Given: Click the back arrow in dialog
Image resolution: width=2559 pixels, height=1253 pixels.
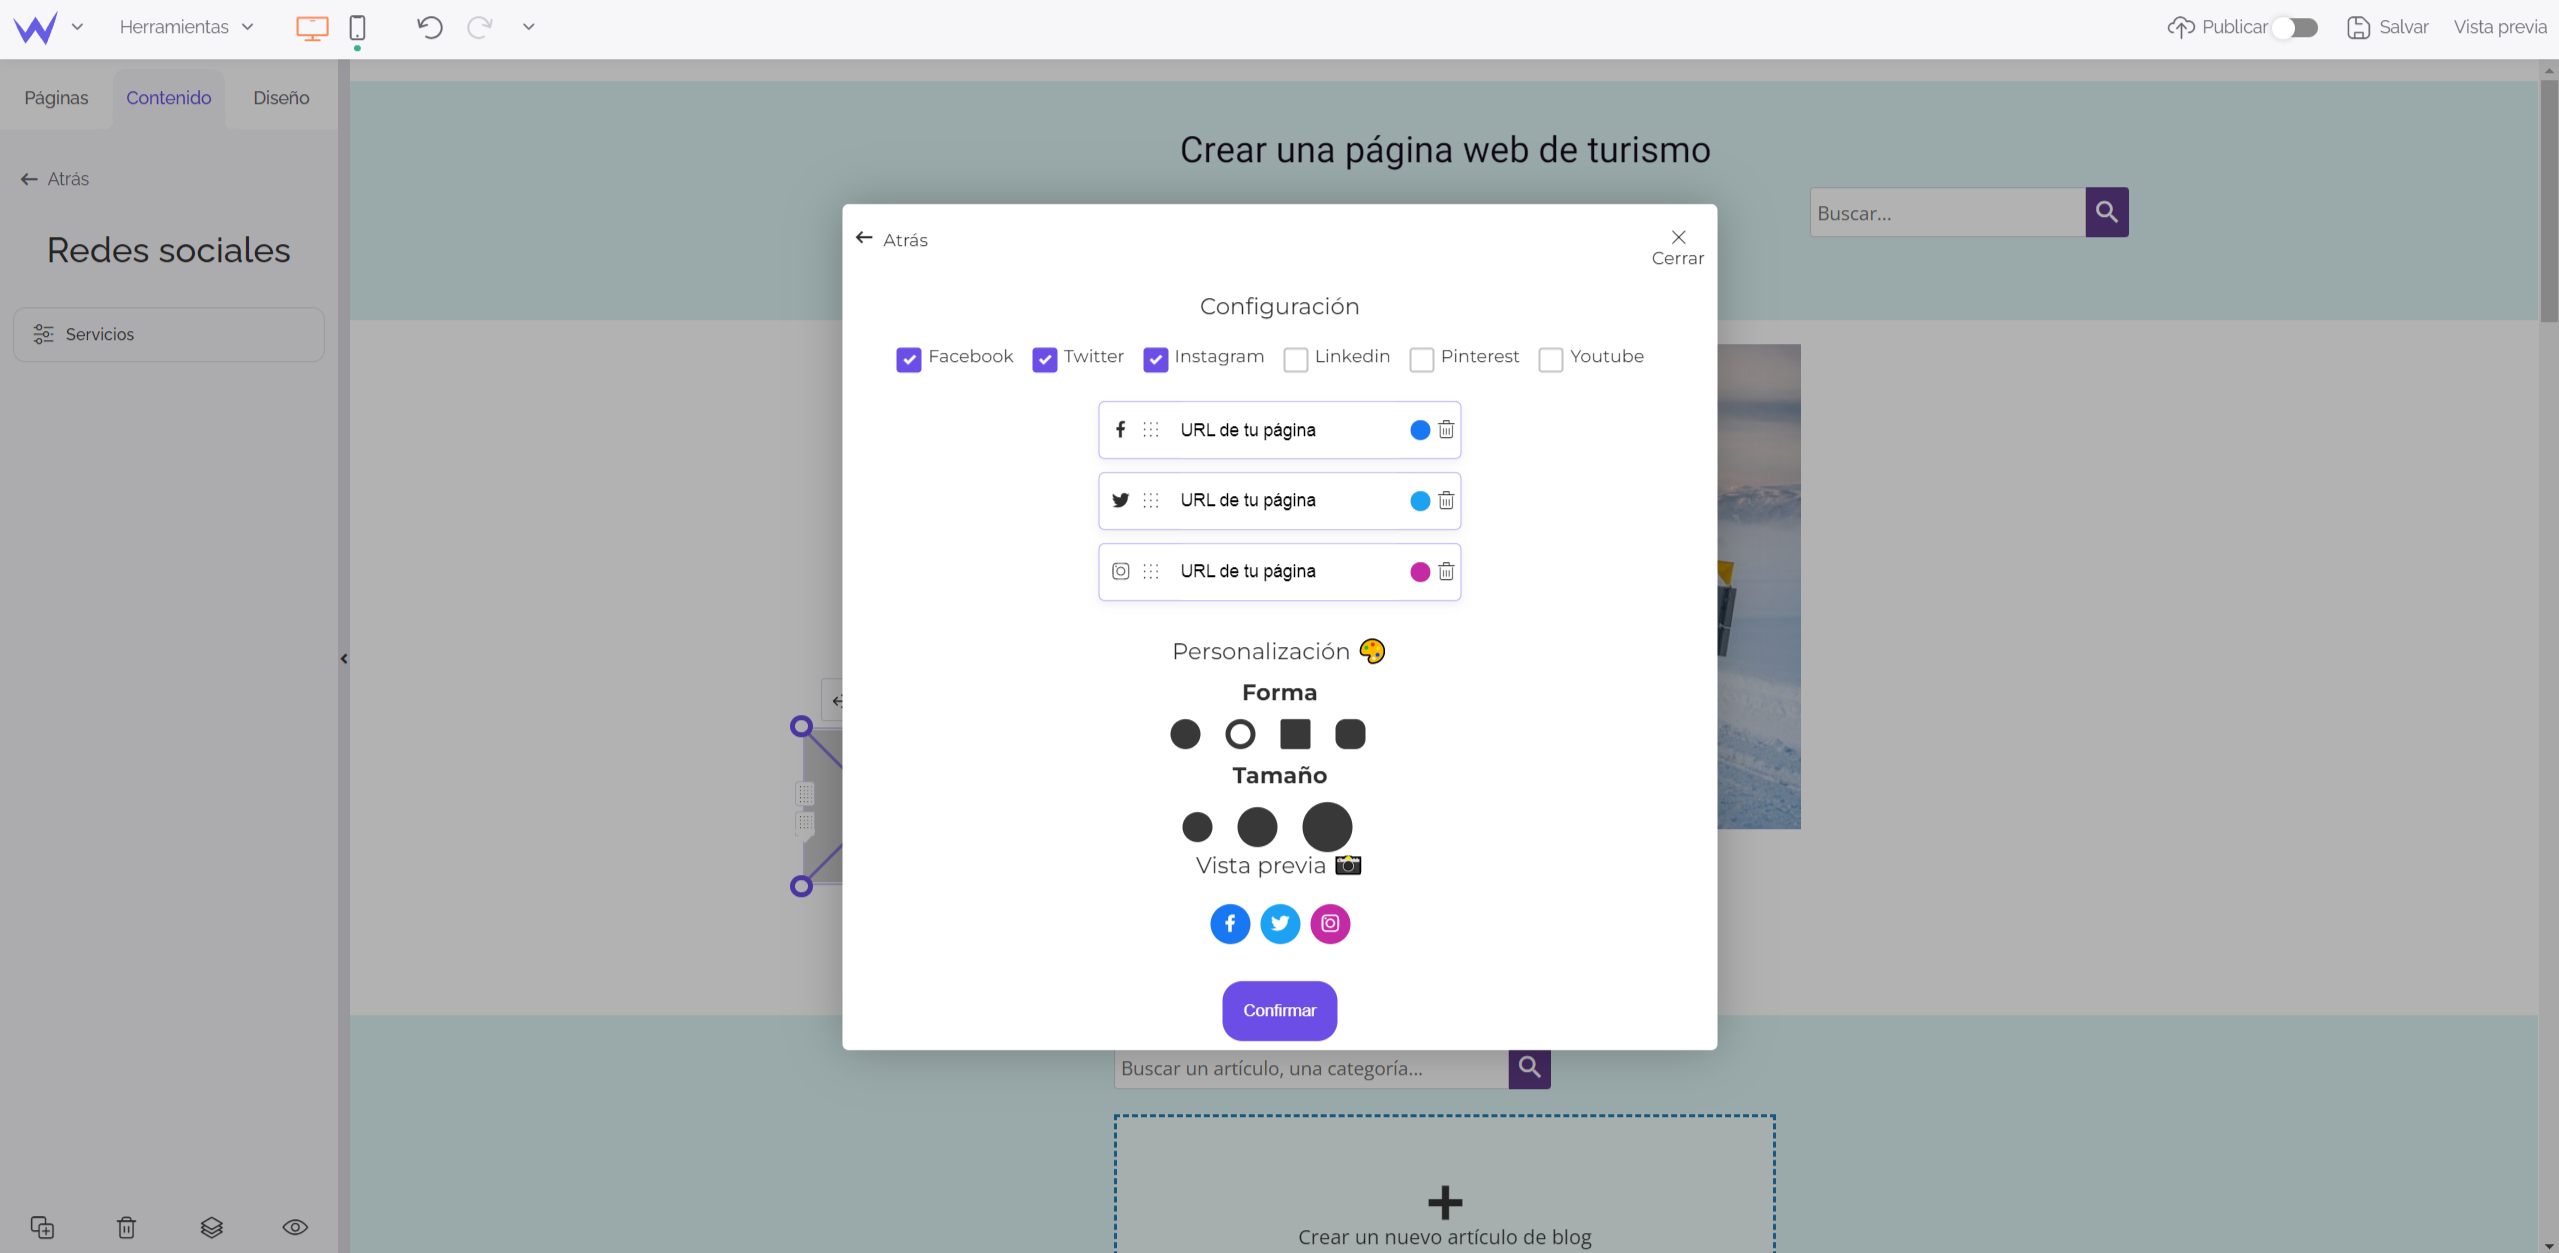Looking at the screenshot, I should 864,238.
